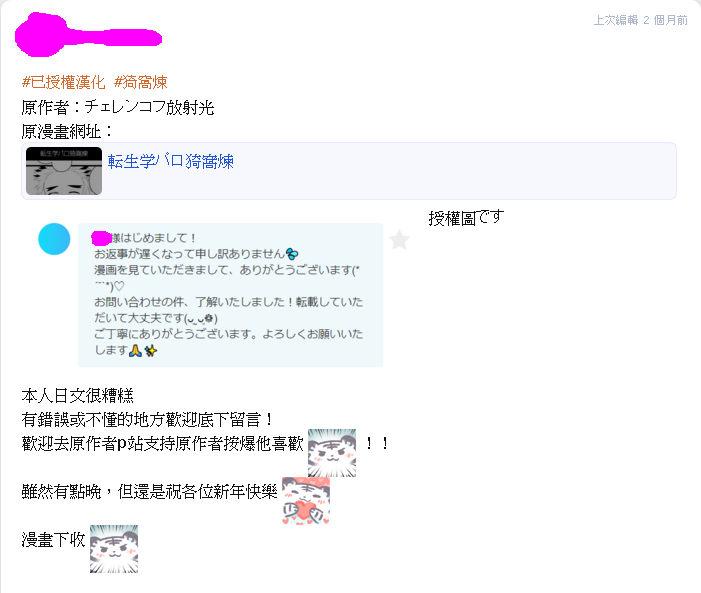Click the 原漫畫網址 label text
This screenshot has height=593, width=701.
[67, 131]
